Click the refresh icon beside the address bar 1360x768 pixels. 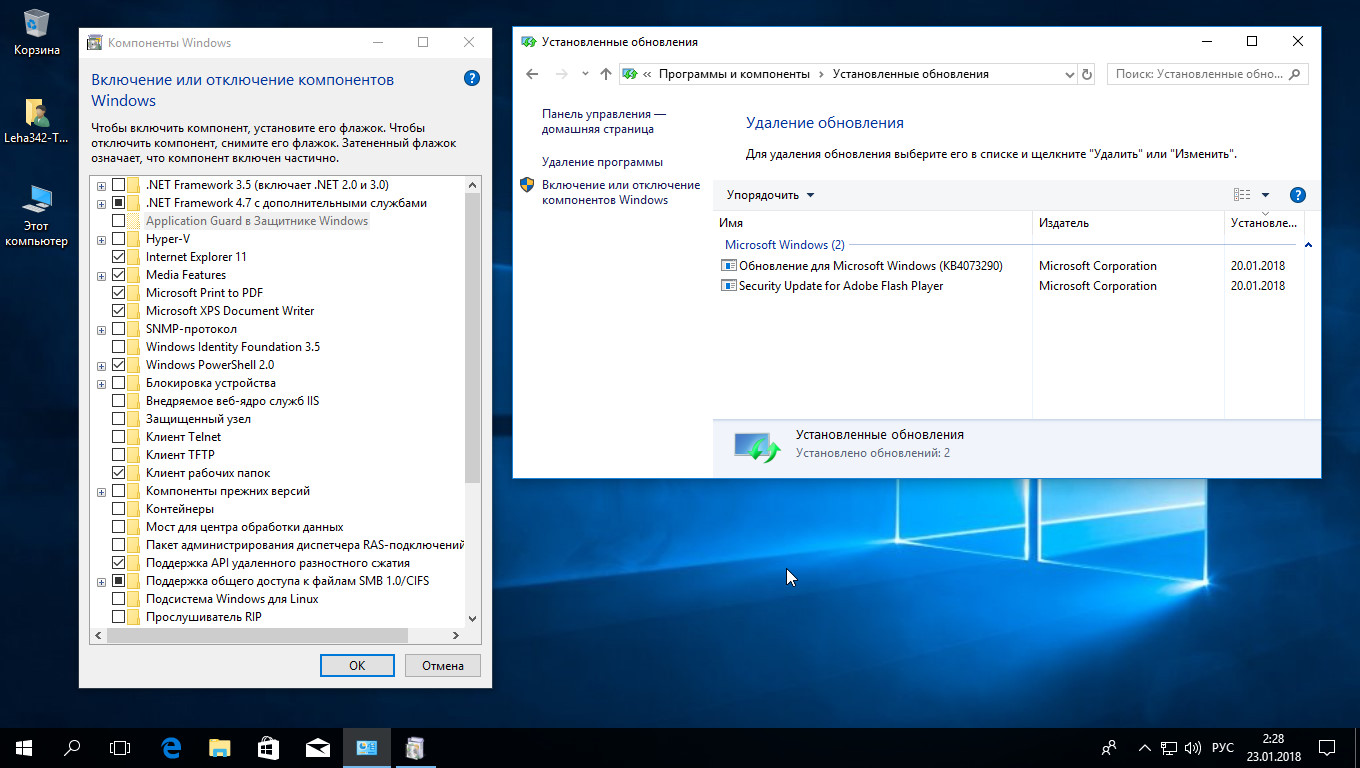pyautogui.click(x=1088, y=74)
